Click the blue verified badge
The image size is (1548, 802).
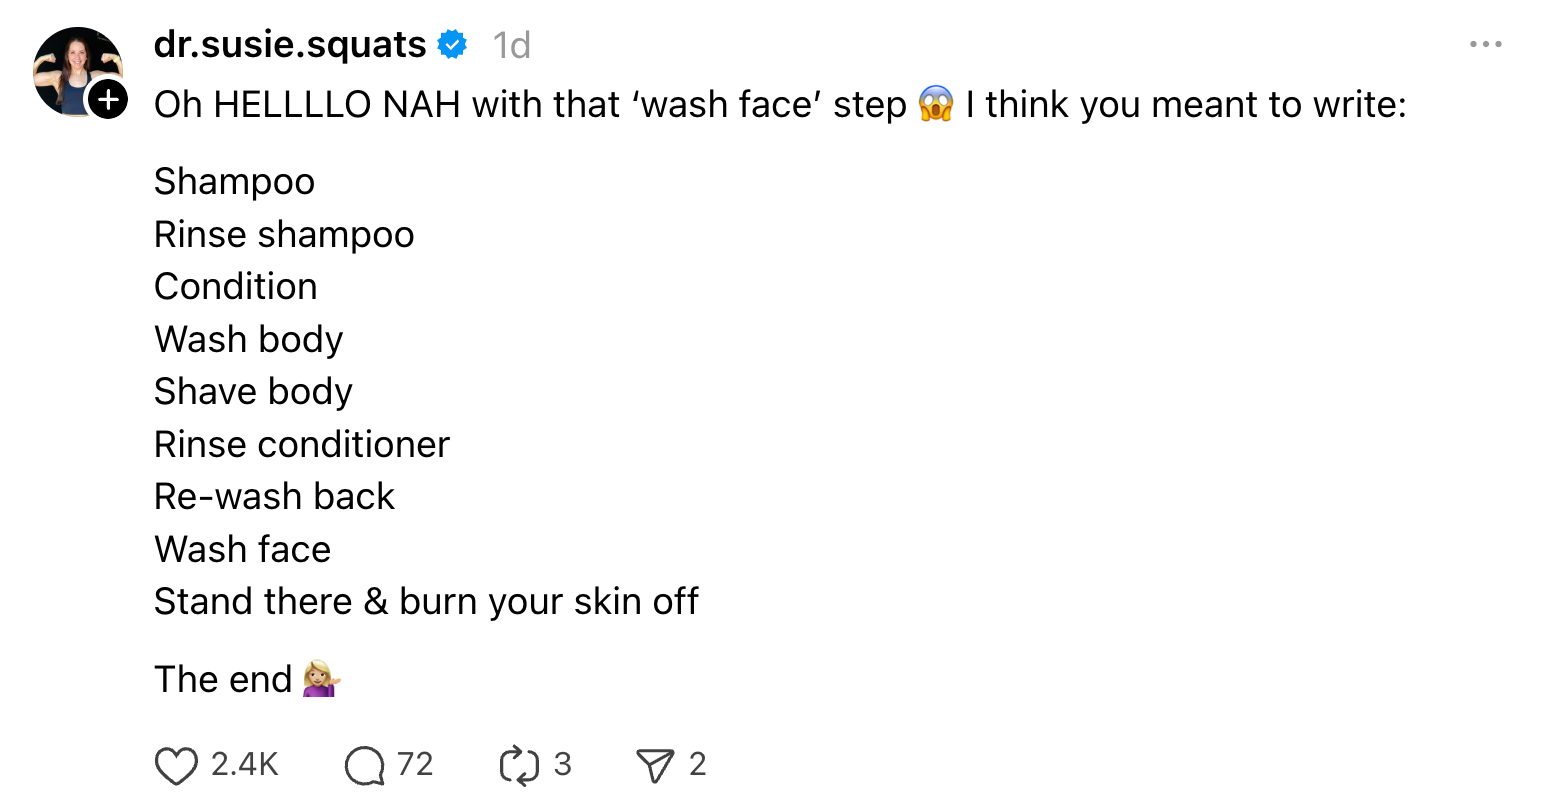pos(453,45)
